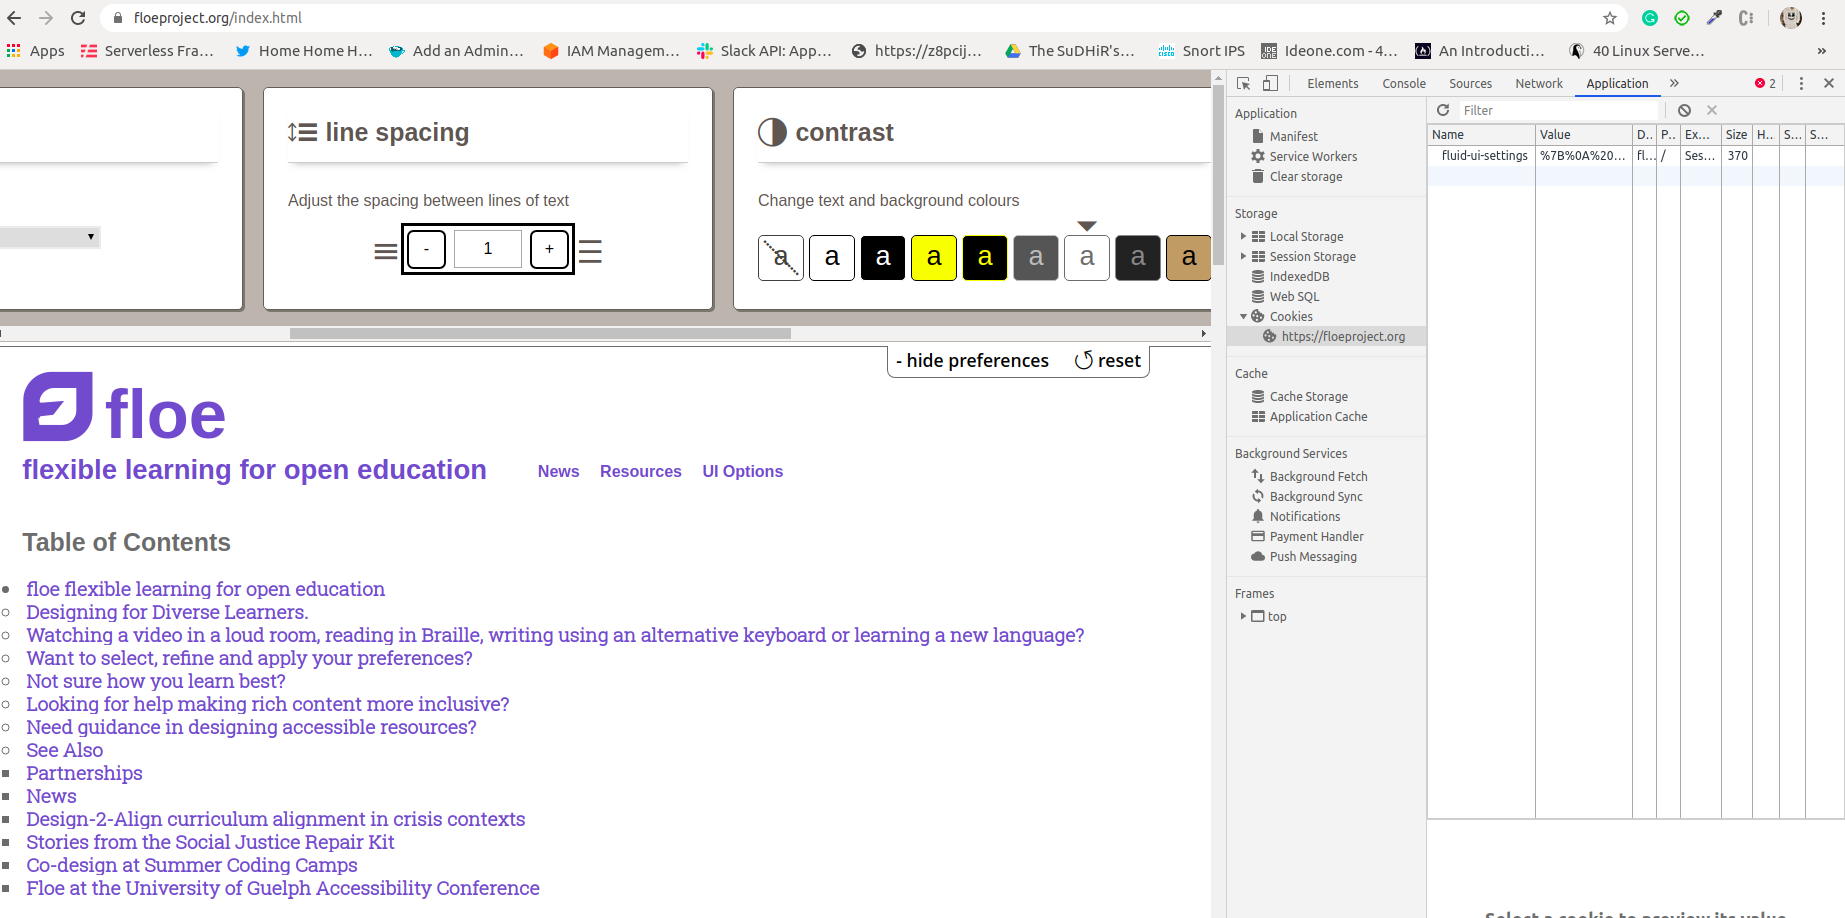The height and width of the screenshot is (918, 1845).
Task: Select the black-on-yellow contrast option
Action: click(934, 258)
